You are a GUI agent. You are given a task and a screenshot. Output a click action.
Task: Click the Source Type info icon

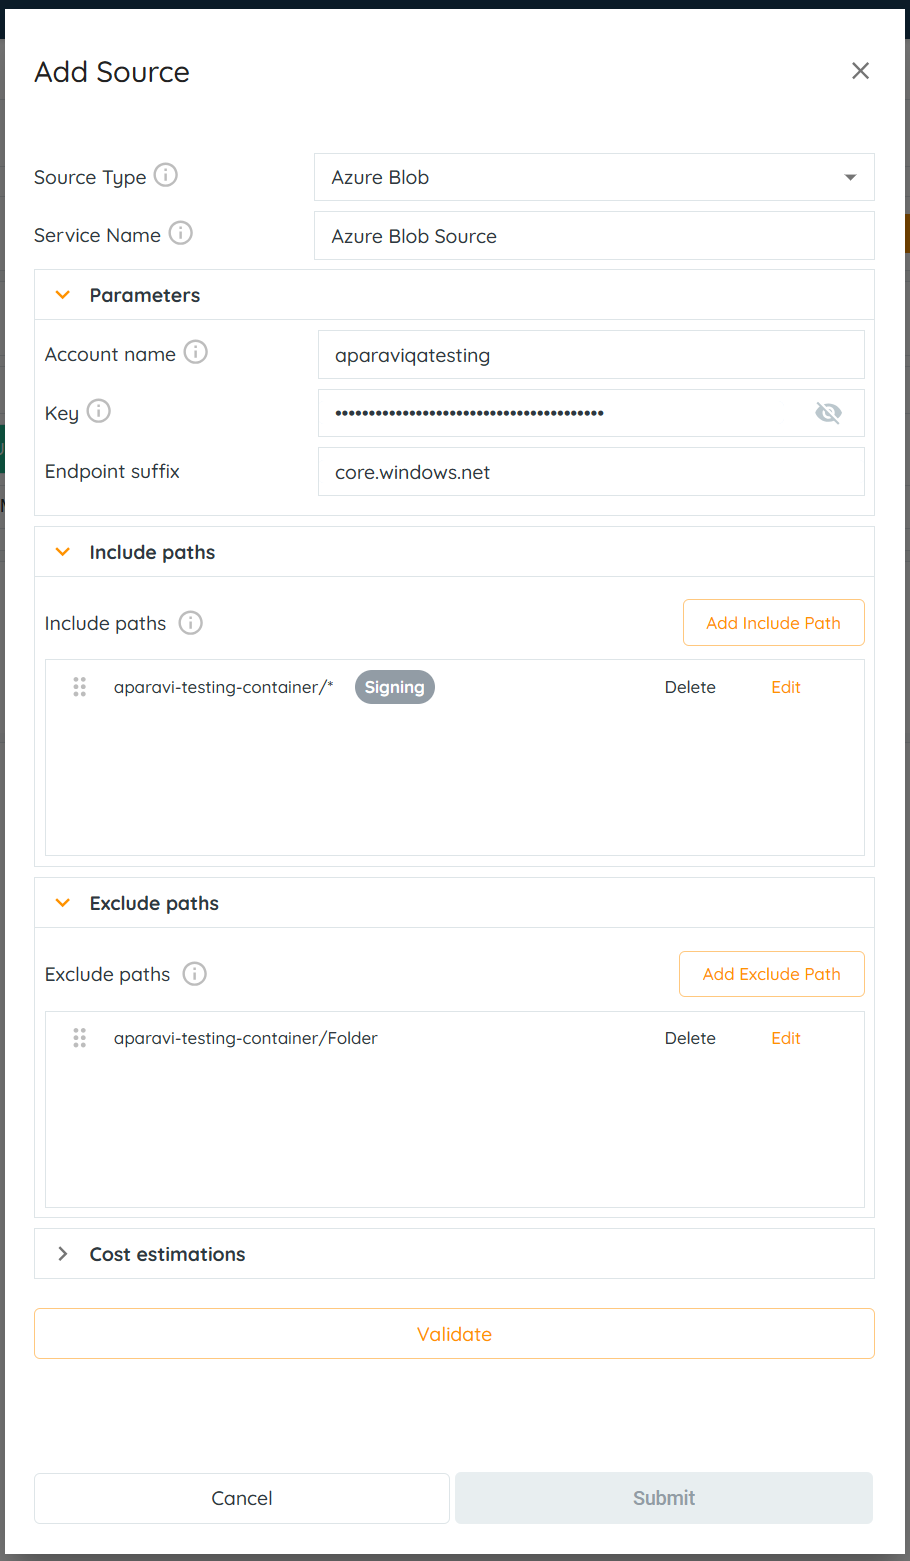click(x=166, y=175)
